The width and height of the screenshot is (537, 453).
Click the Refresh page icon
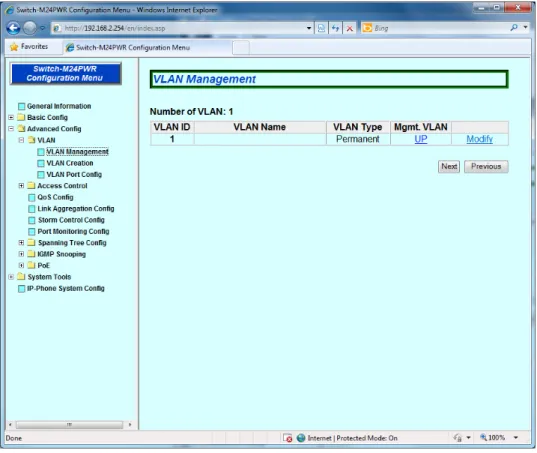(x=335, y=28)
